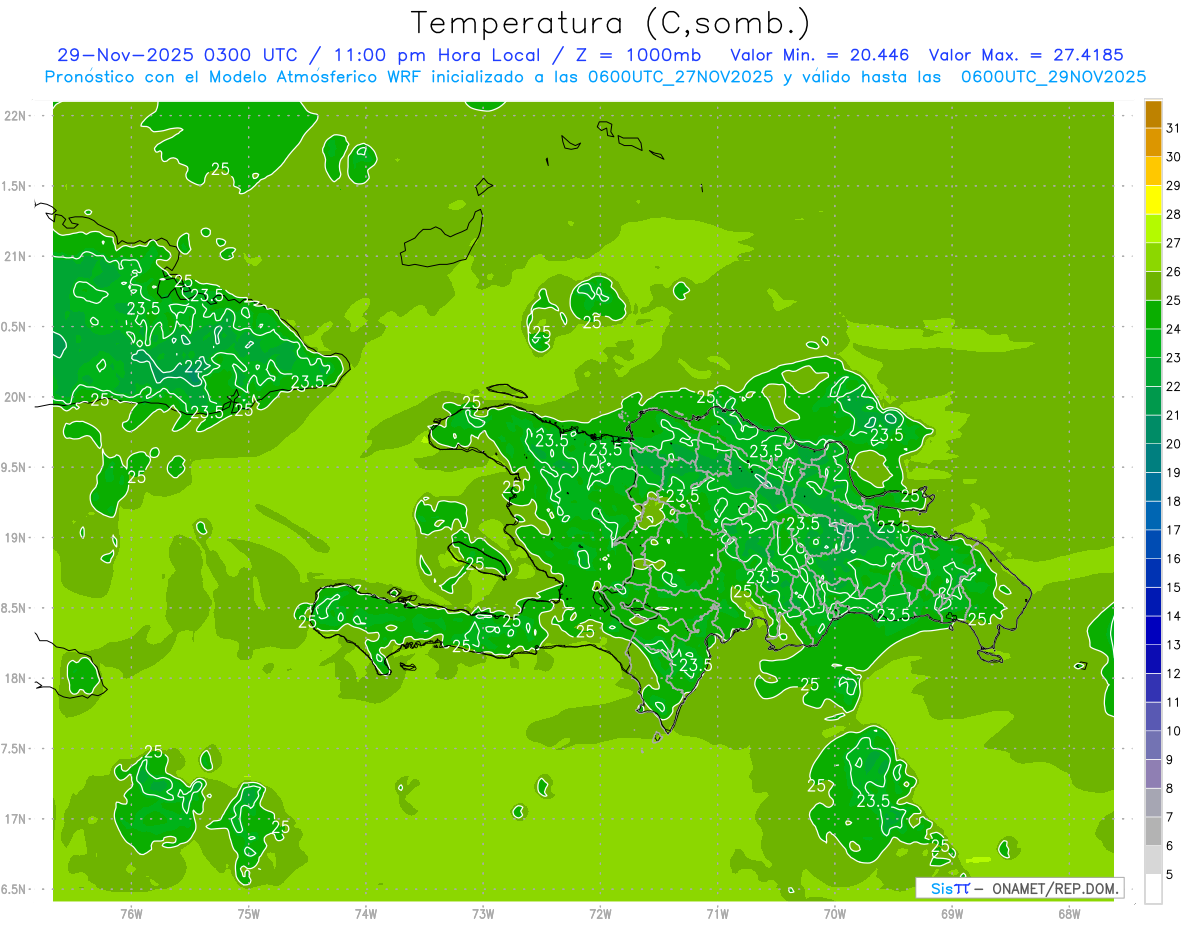Pick the dark blue swatch between 12 and 13
Screen dimensions: 1200x927
click(1153, 659)
